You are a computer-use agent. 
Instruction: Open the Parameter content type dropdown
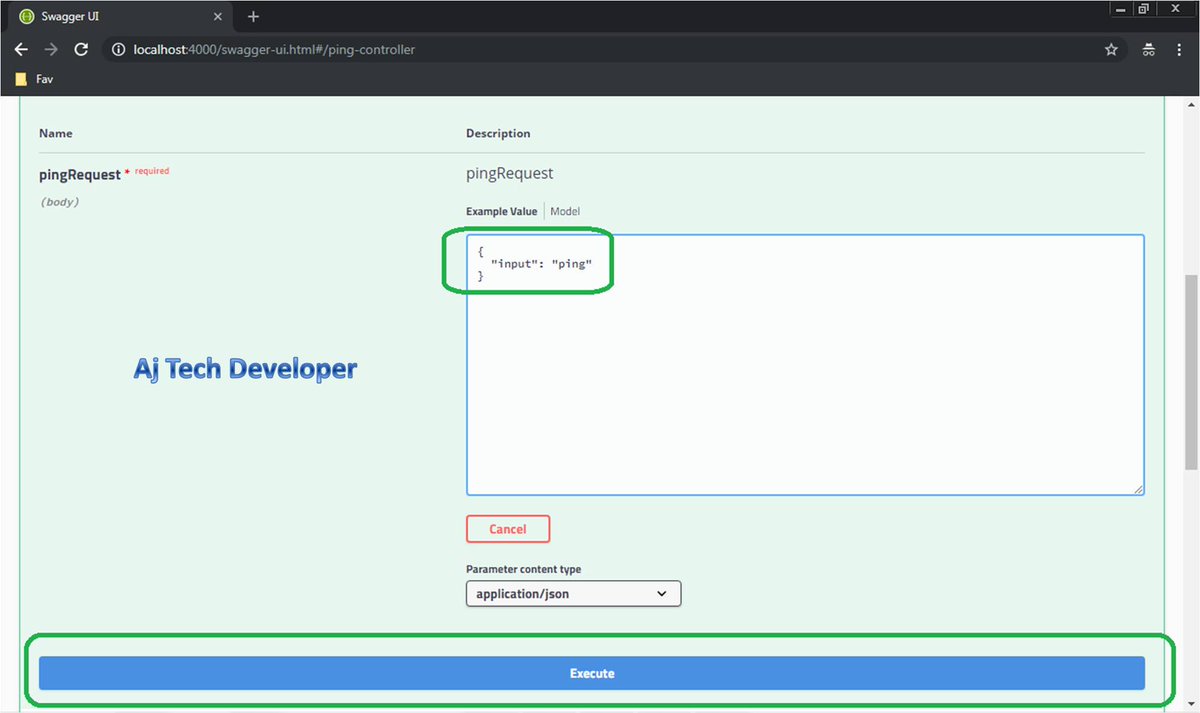coord(572,593)
